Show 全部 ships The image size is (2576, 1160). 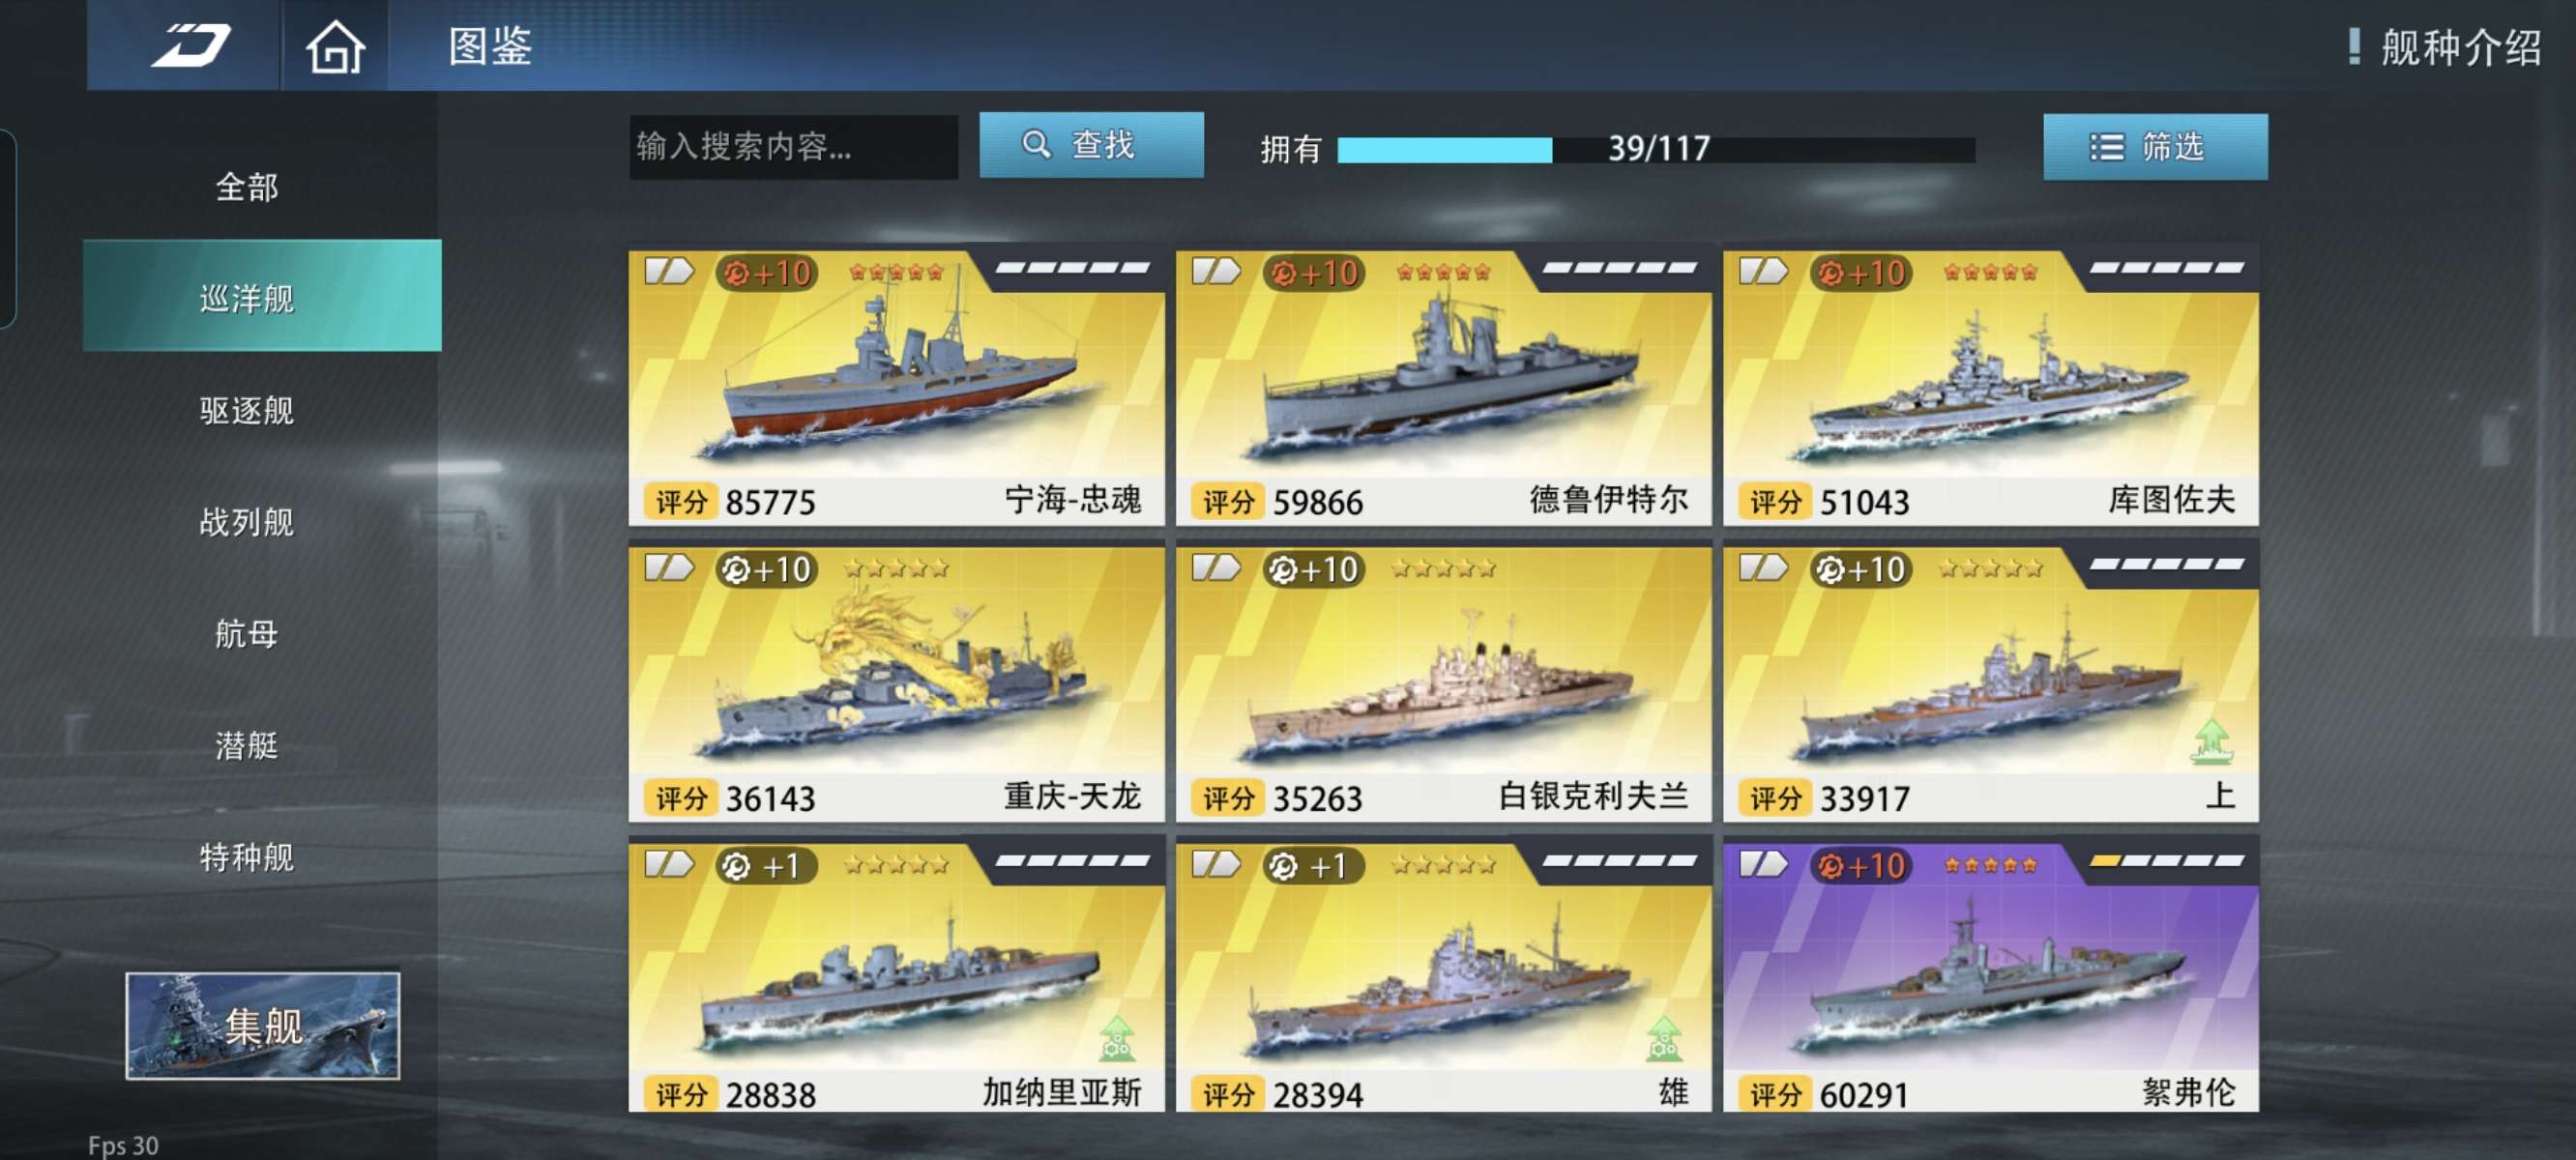(x=247, y=187)
